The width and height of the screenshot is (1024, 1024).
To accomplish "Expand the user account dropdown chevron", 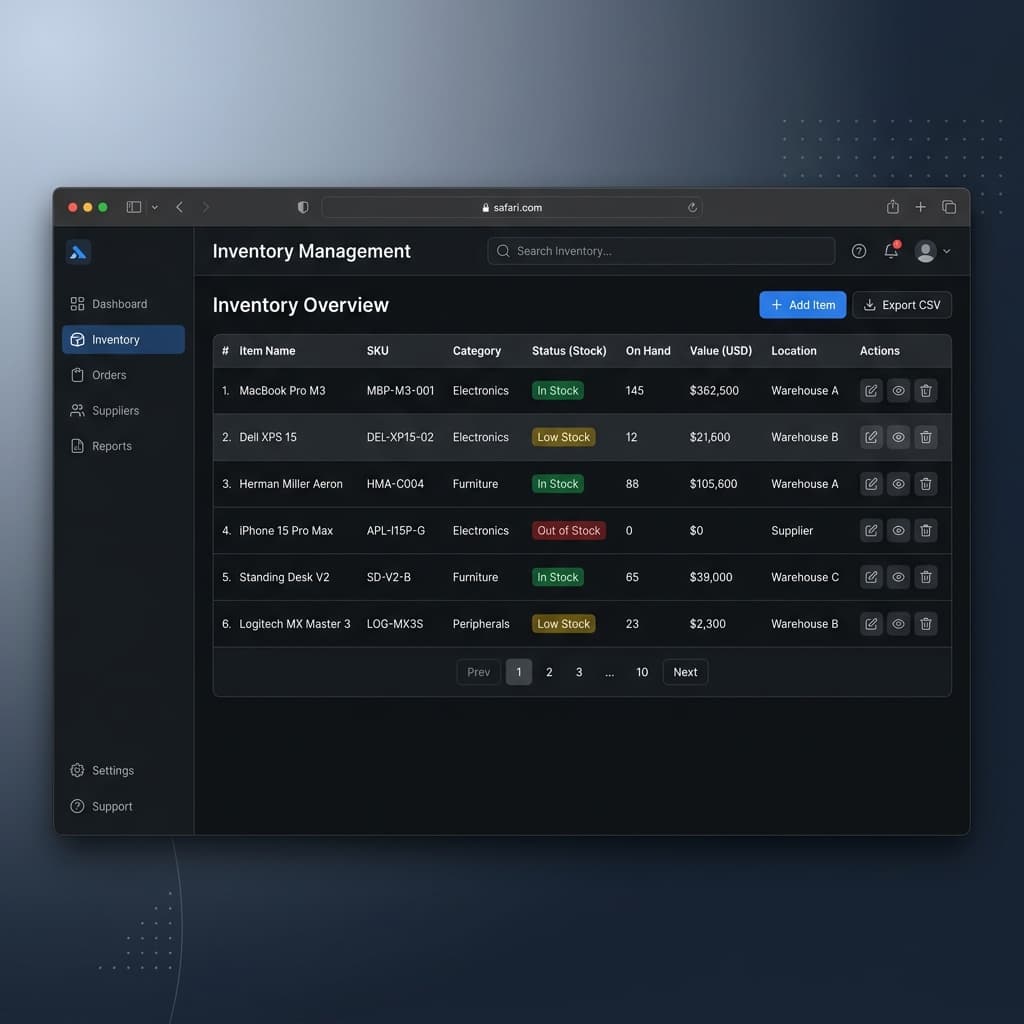I will pos(946,251).
